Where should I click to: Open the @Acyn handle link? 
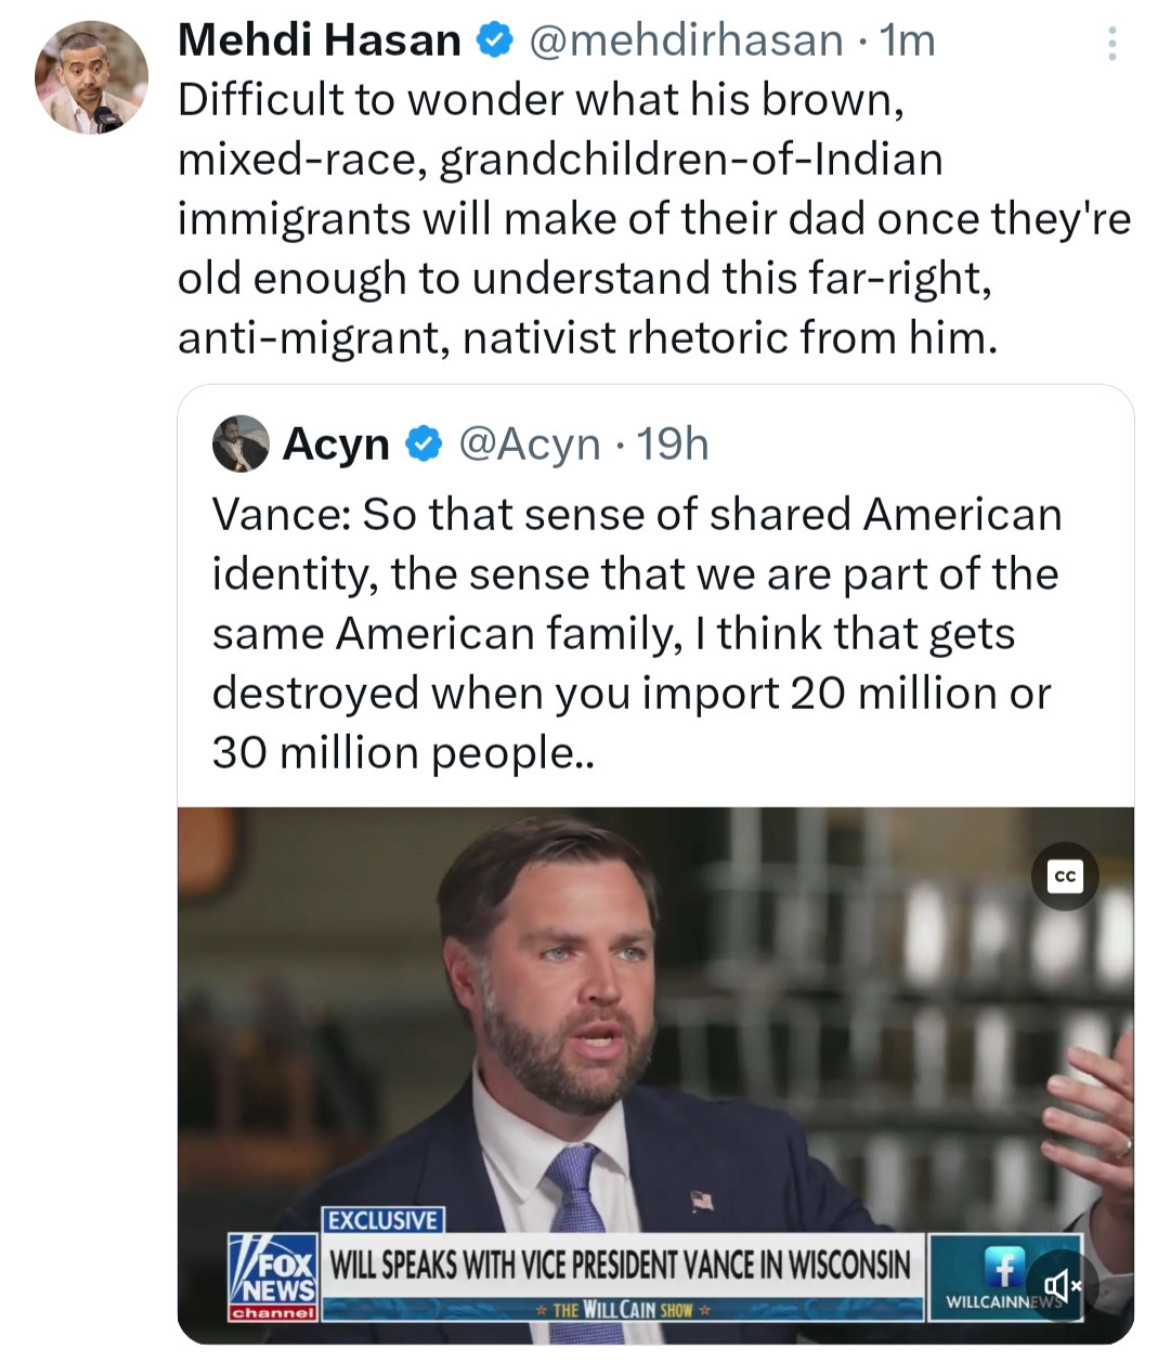pos(529,444)
